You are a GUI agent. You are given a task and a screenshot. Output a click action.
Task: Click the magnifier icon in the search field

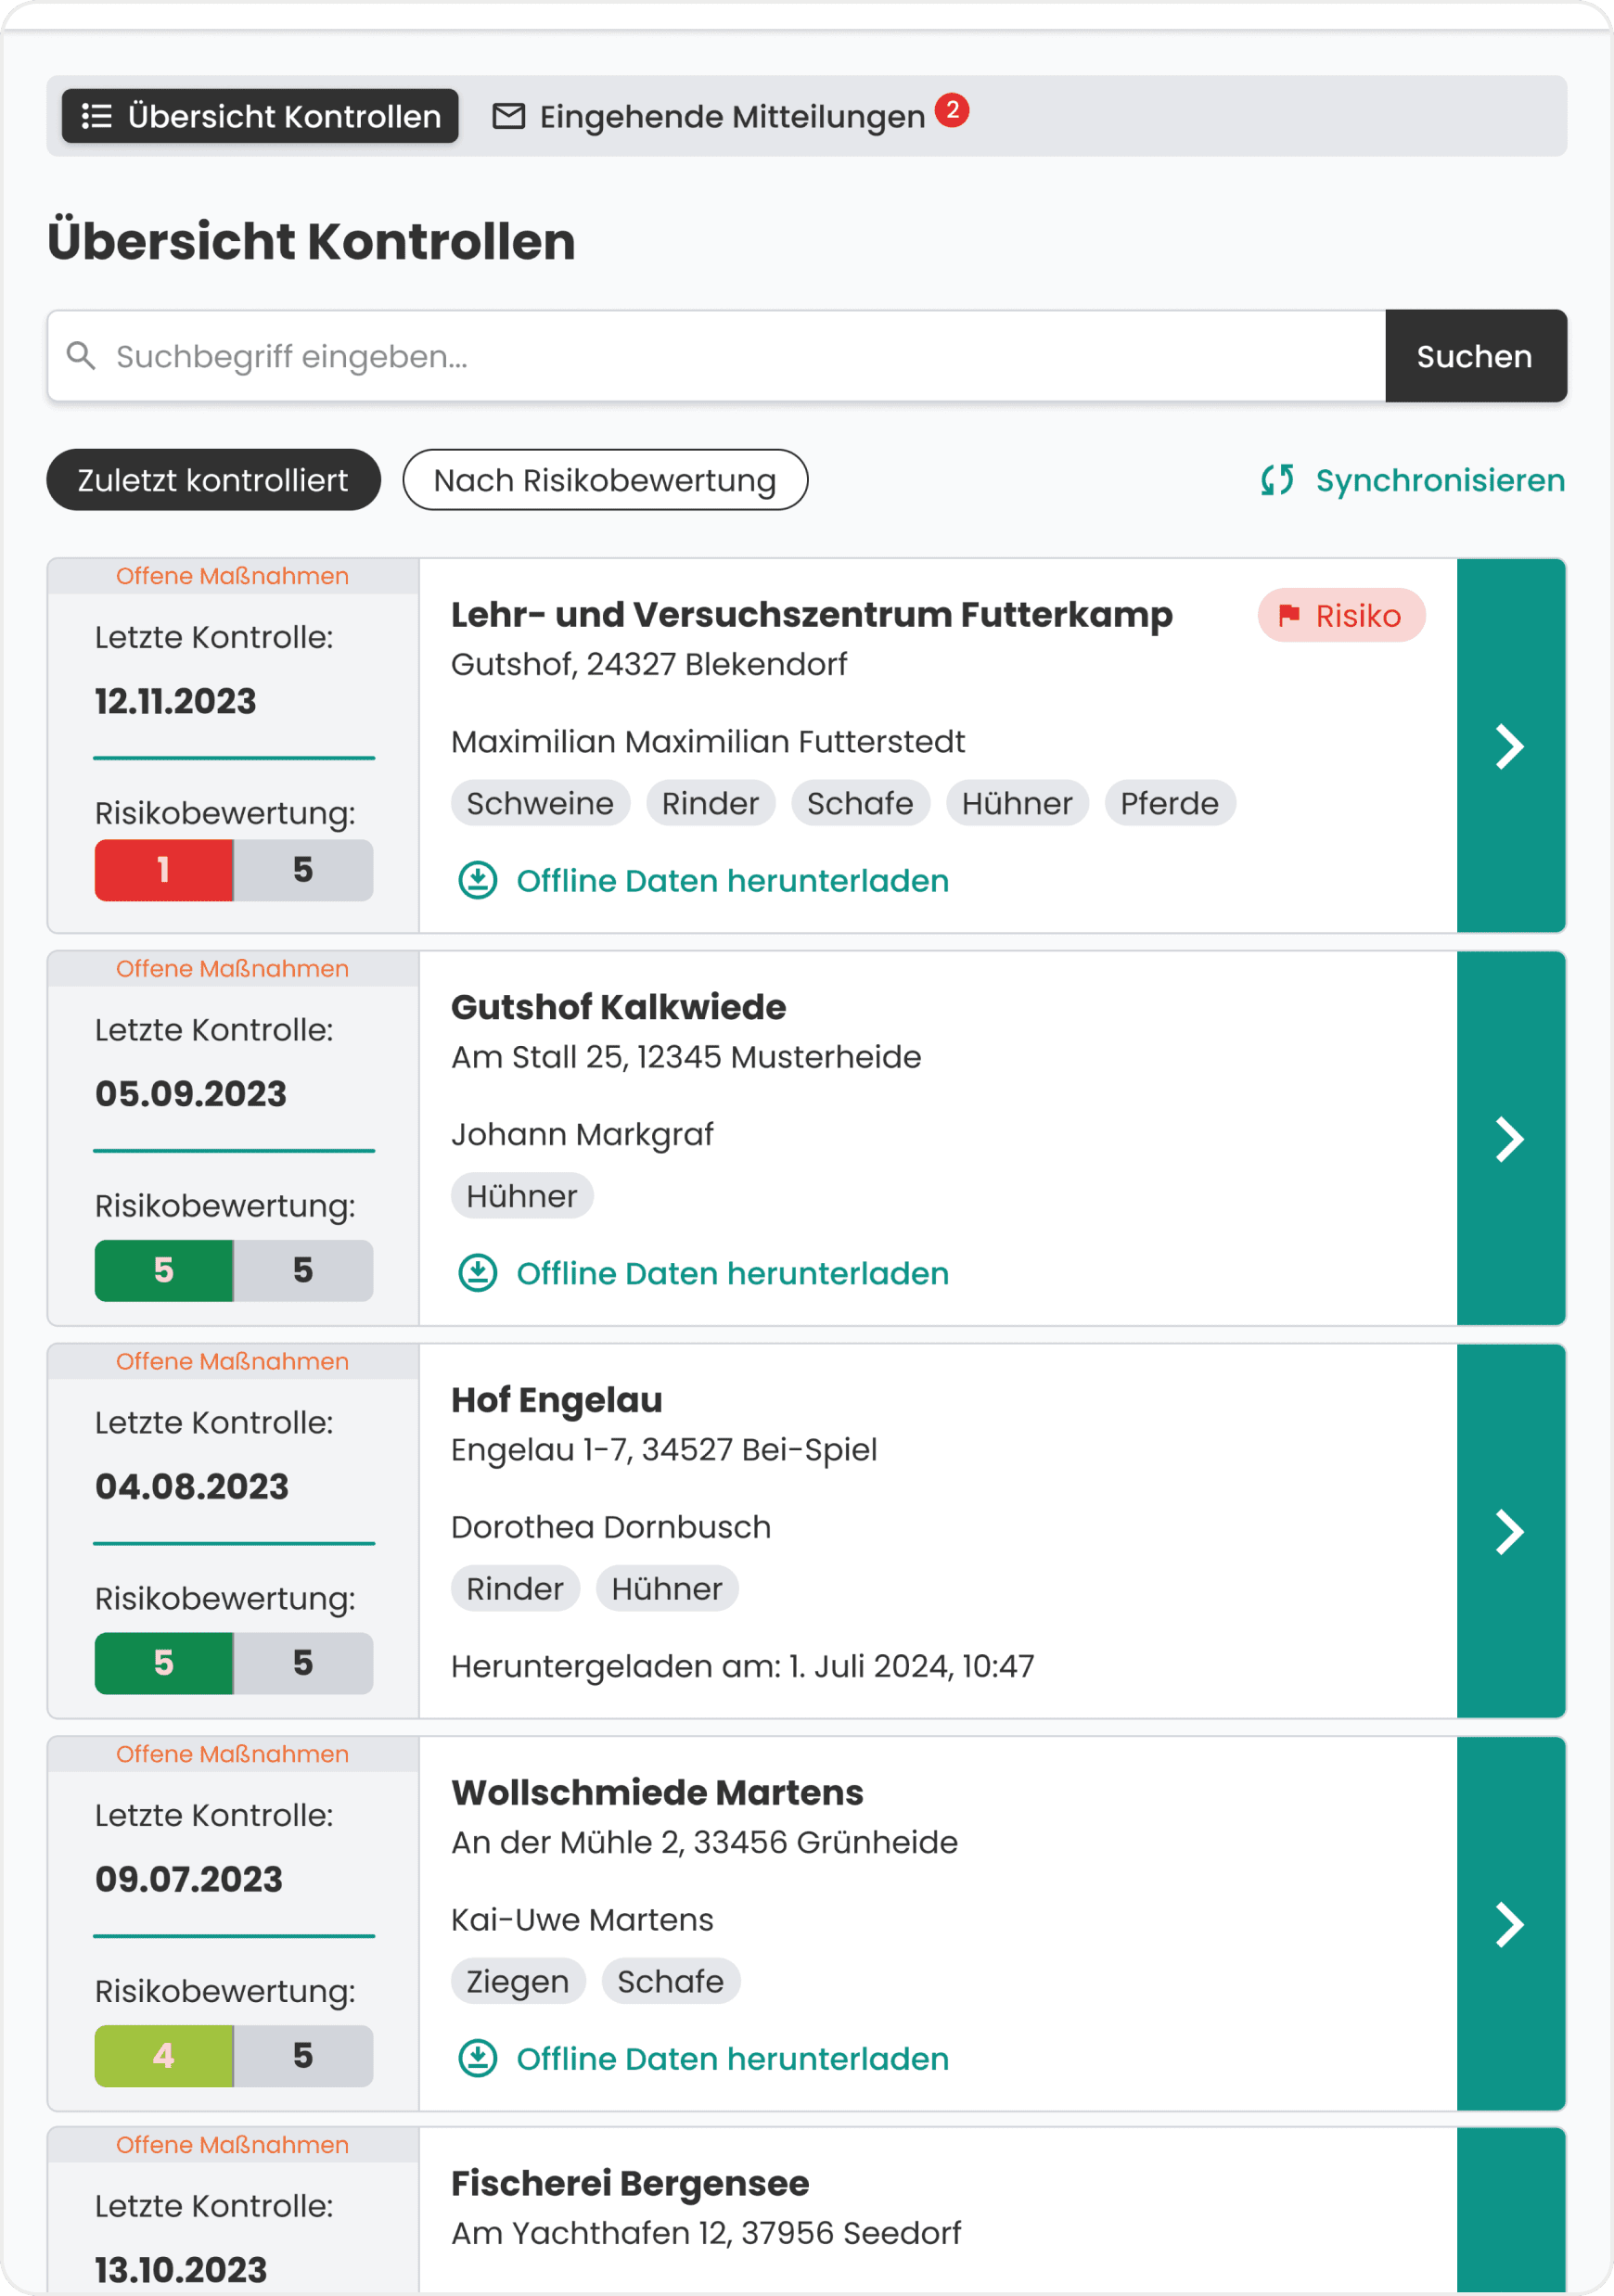tap(81, 356)
